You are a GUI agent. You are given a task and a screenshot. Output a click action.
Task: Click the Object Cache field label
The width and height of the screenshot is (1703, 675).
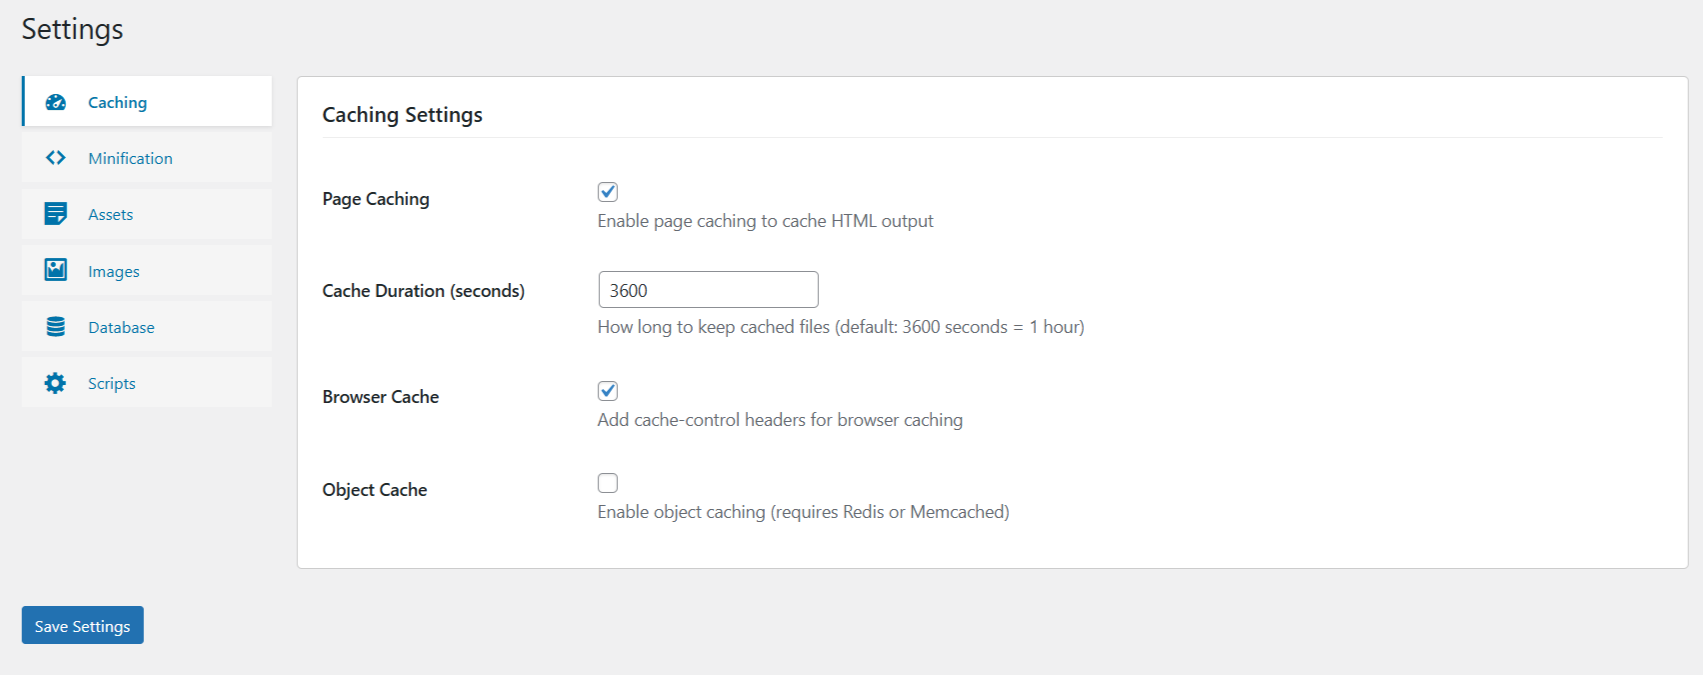click(375, 490)
